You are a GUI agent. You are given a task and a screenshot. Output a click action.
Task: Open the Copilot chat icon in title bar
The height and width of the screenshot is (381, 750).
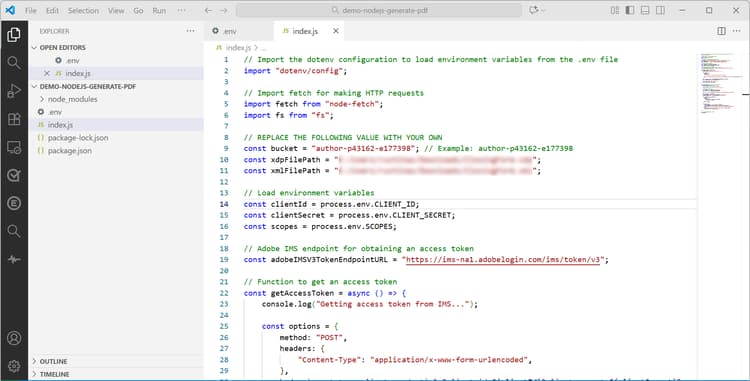[533, 10]
